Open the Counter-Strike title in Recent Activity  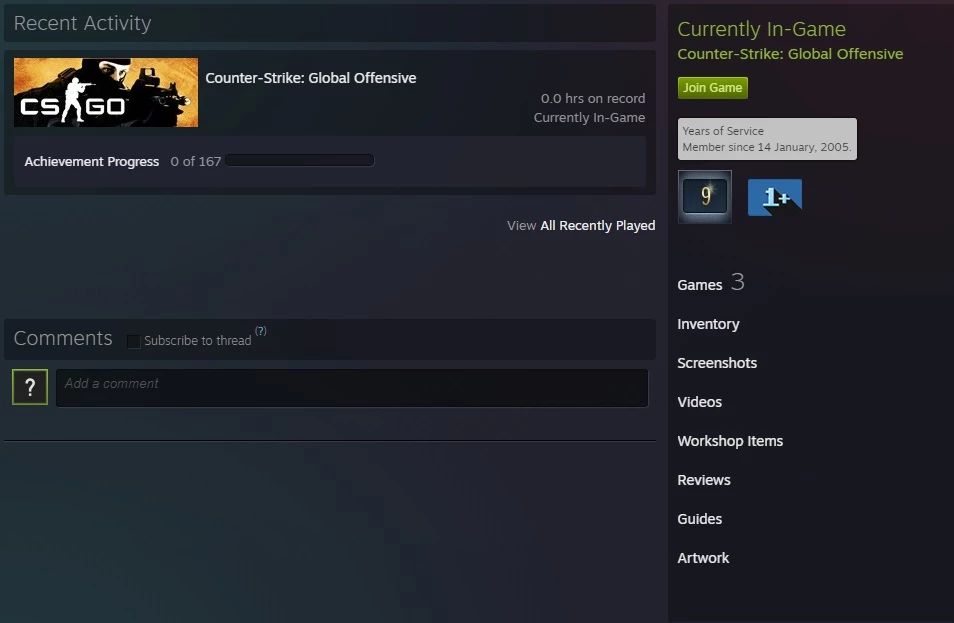[x=311, y=78]
